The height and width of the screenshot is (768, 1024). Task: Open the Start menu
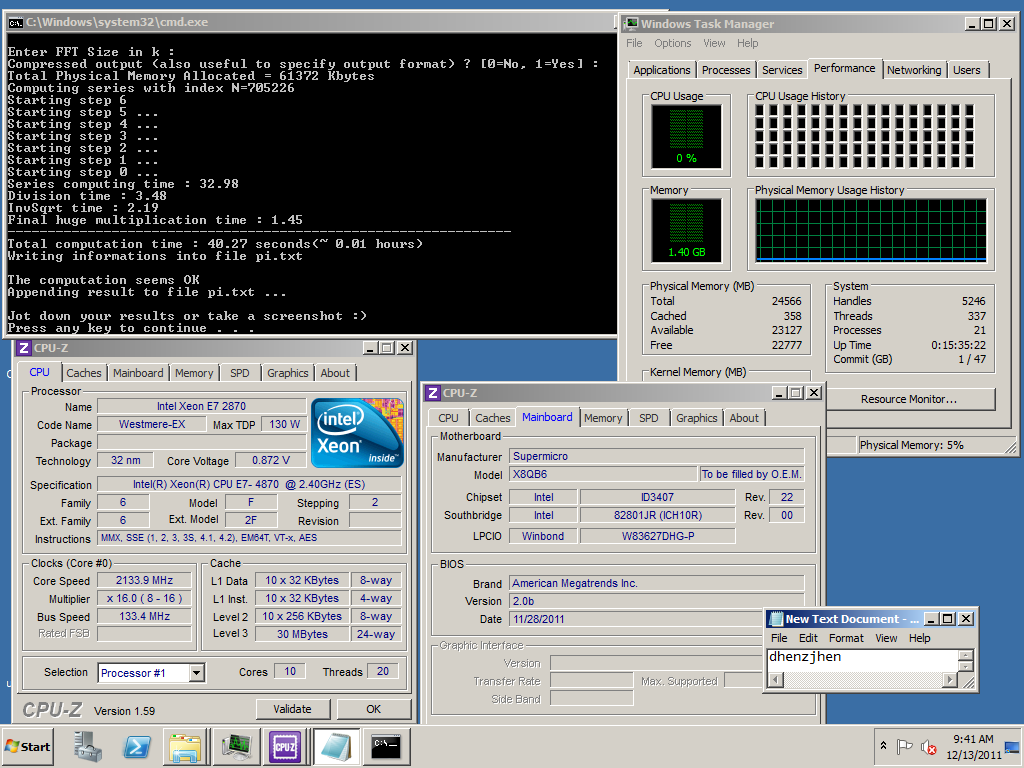tap(27, 746)
